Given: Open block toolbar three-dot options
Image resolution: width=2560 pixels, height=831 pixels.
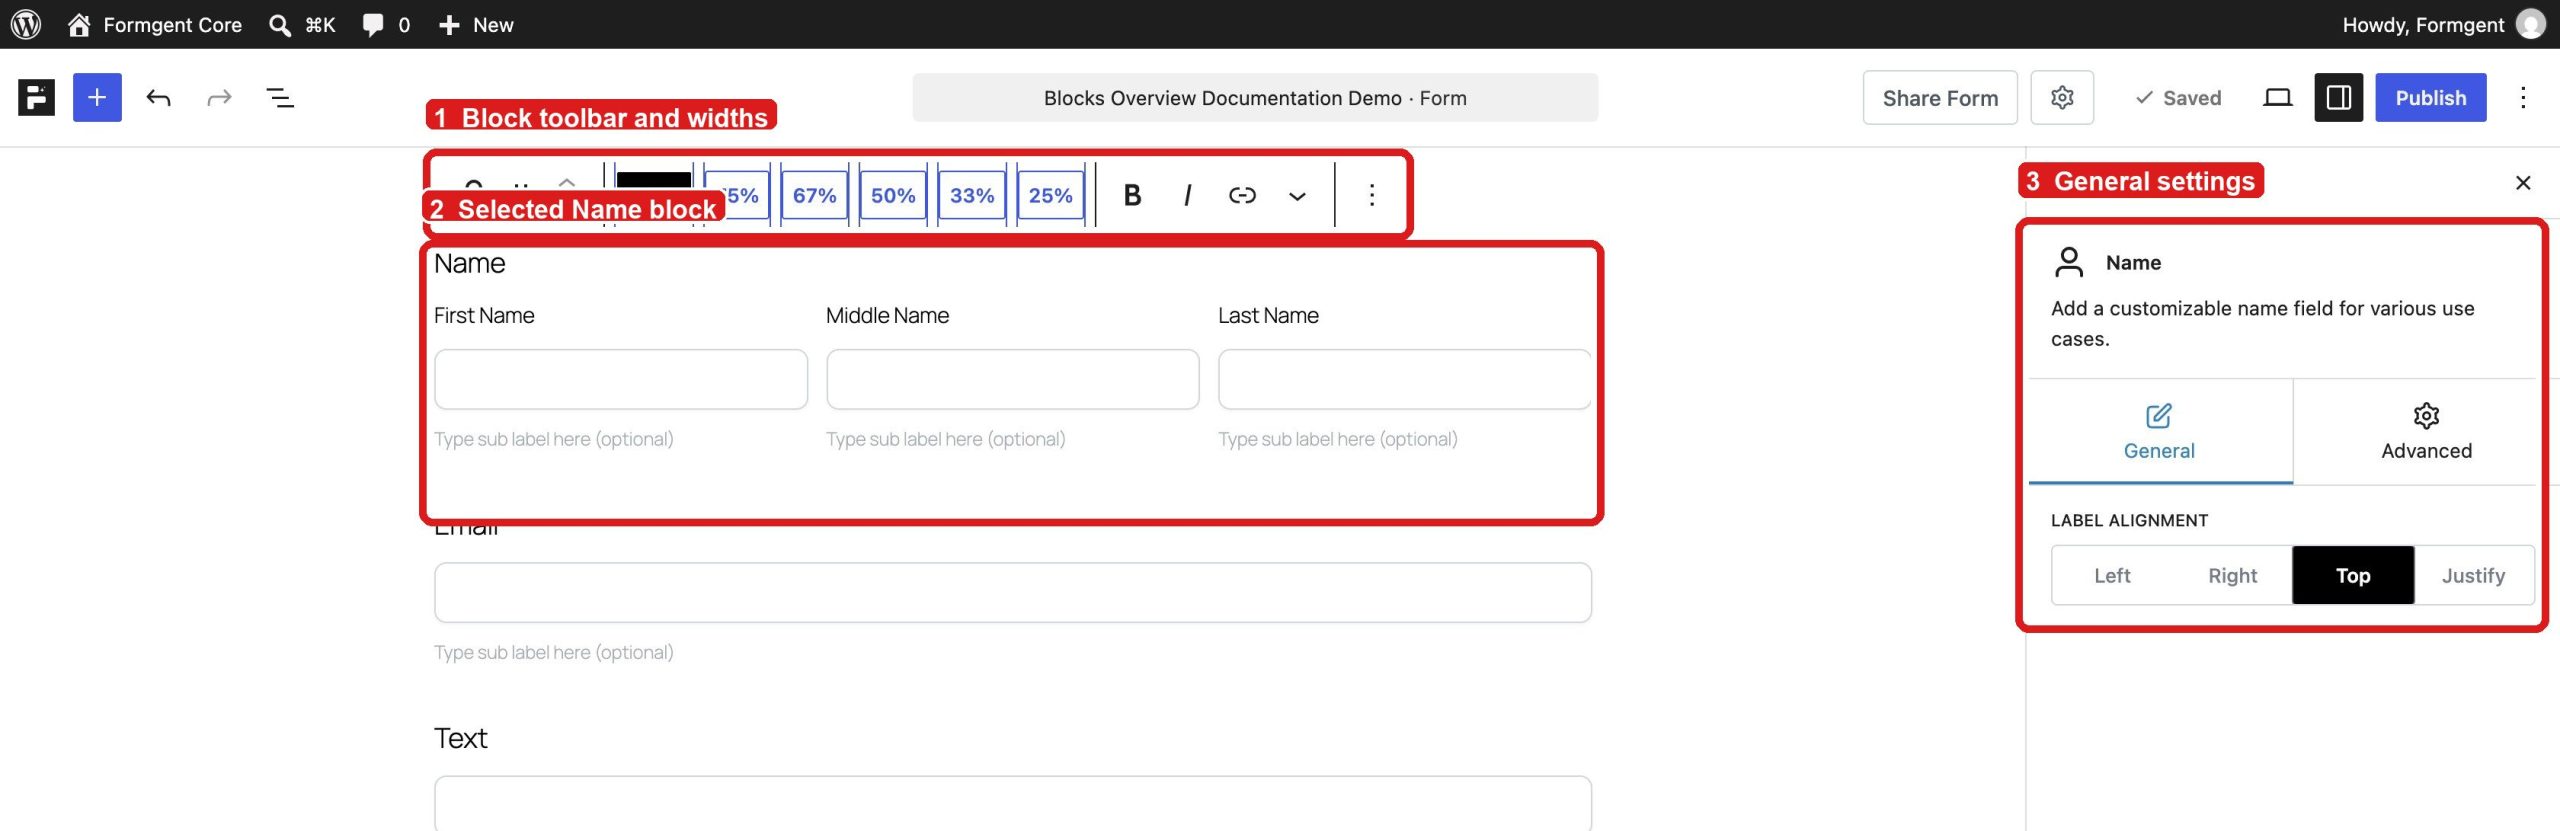Looking at the screenshot, I should [x=1372, y=195].
